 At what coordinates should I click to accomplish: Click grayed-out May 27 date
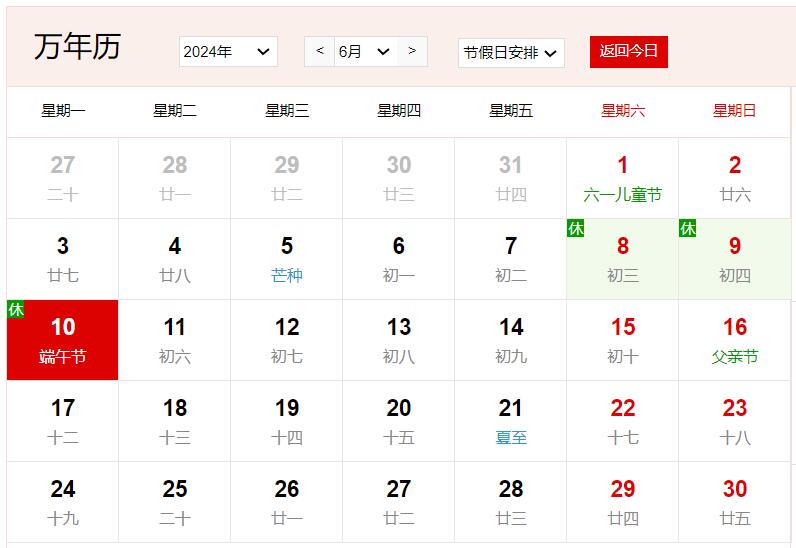tap(63, 178)
